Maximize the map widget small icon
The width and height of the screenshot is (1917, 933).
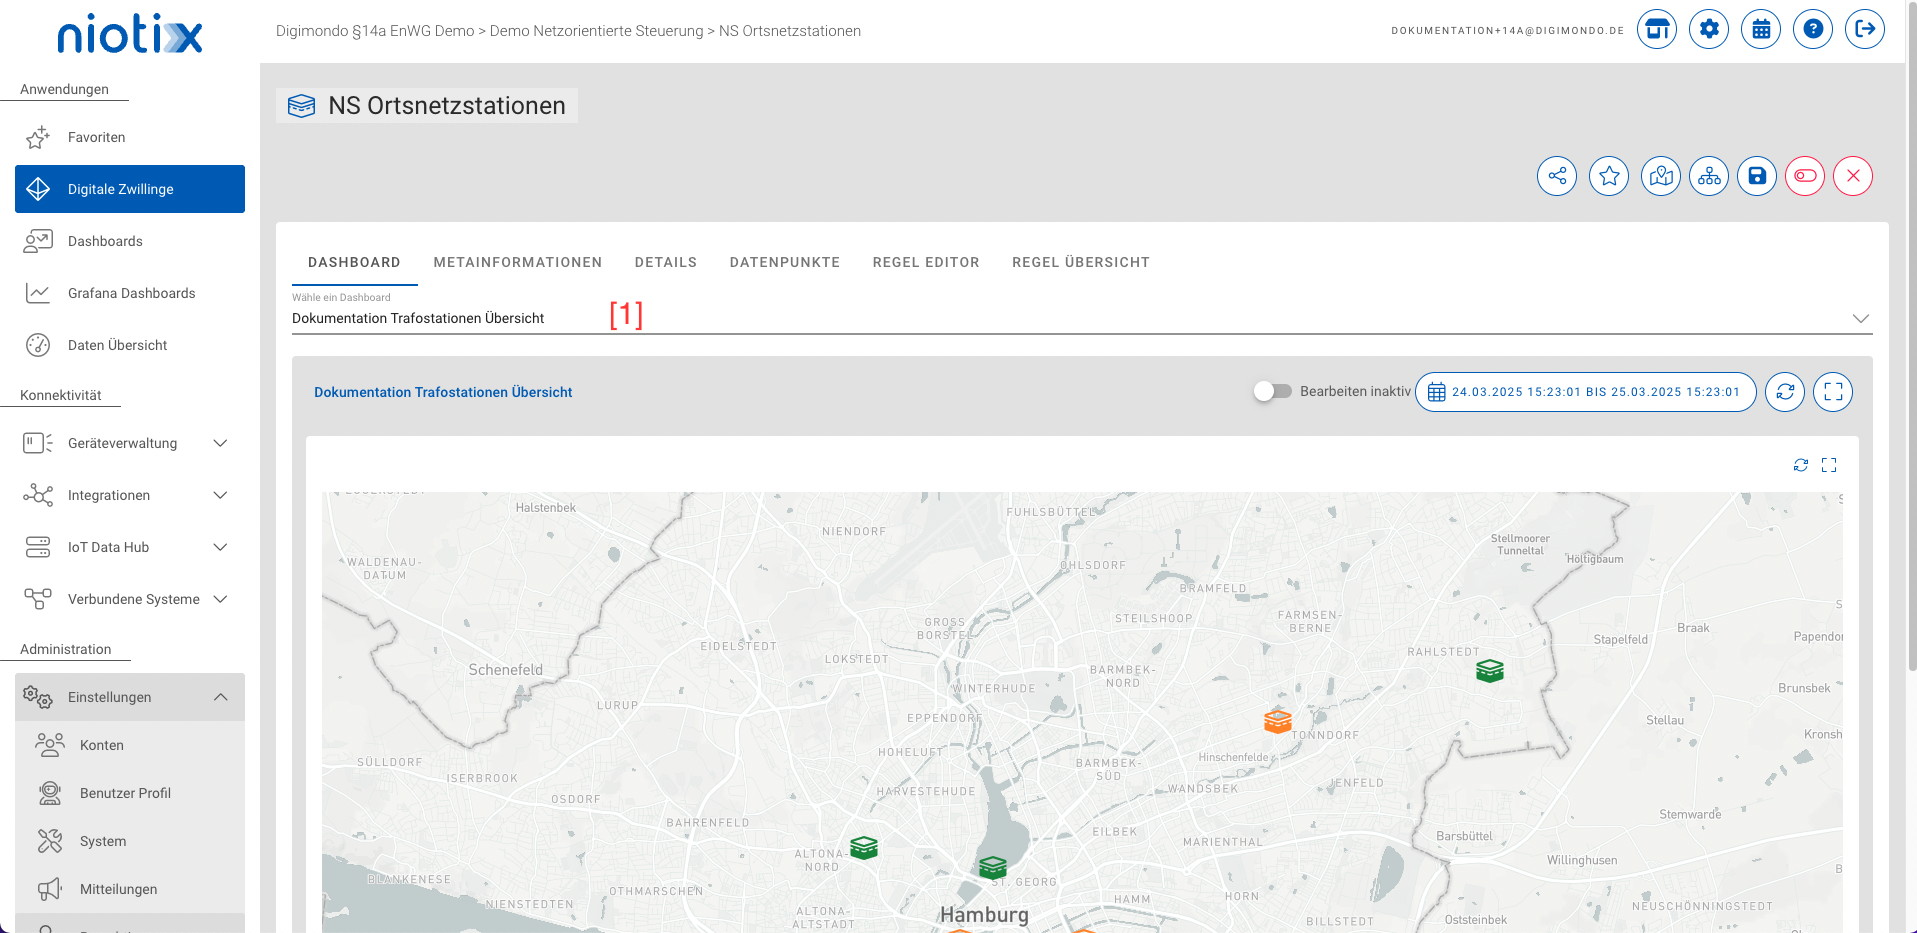pyautogui.click(x=1829, y=465)
